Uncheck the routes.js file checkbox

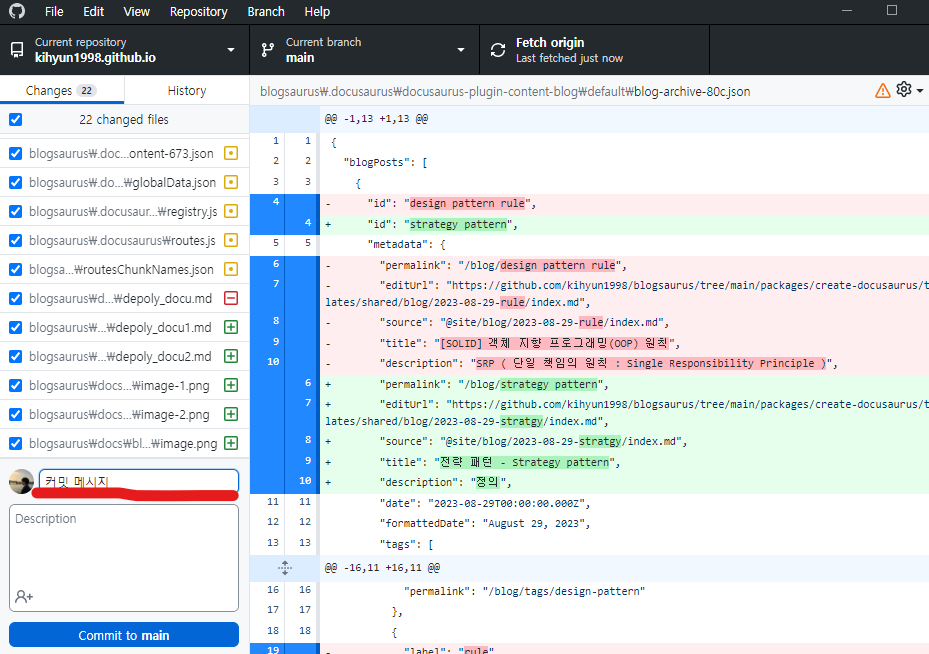(15, 241)
